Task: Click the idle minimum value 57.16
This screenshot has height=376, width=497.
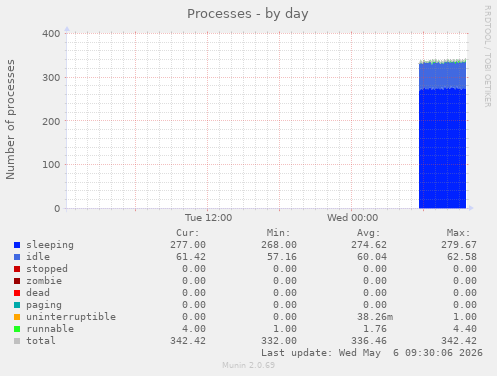Action: pyautogui.click(x=282, y=257)
